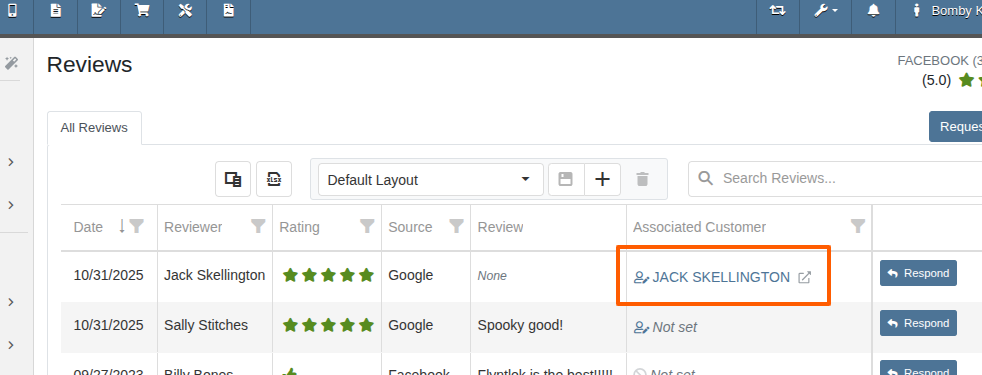Edit associated customer for Jack Skellington review
The image size is (982, 375).
pyautogui.click(x=641, y=277)
